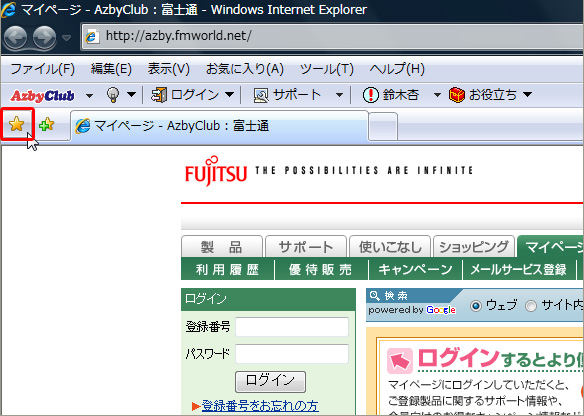Click the AzbyClub toolbar logo

(x=42, y=95)
